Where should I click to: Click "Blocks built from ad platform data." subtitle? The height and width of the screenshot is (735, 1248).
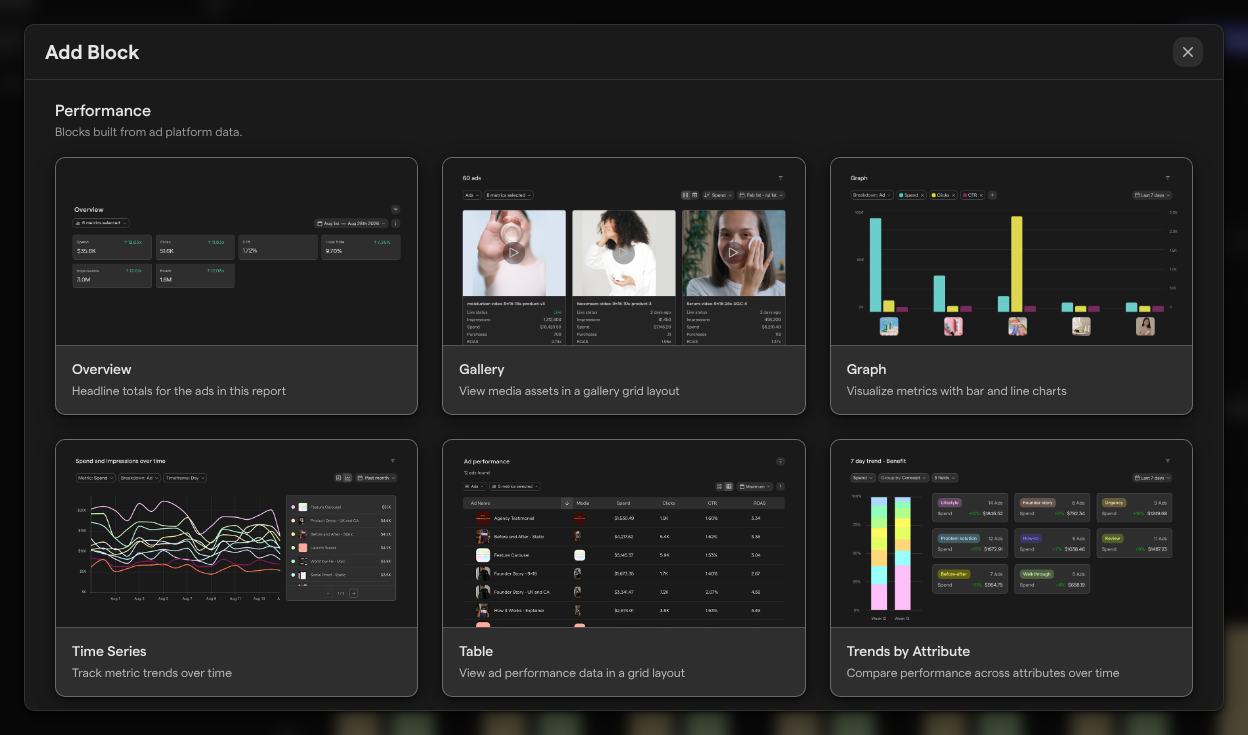149,132
